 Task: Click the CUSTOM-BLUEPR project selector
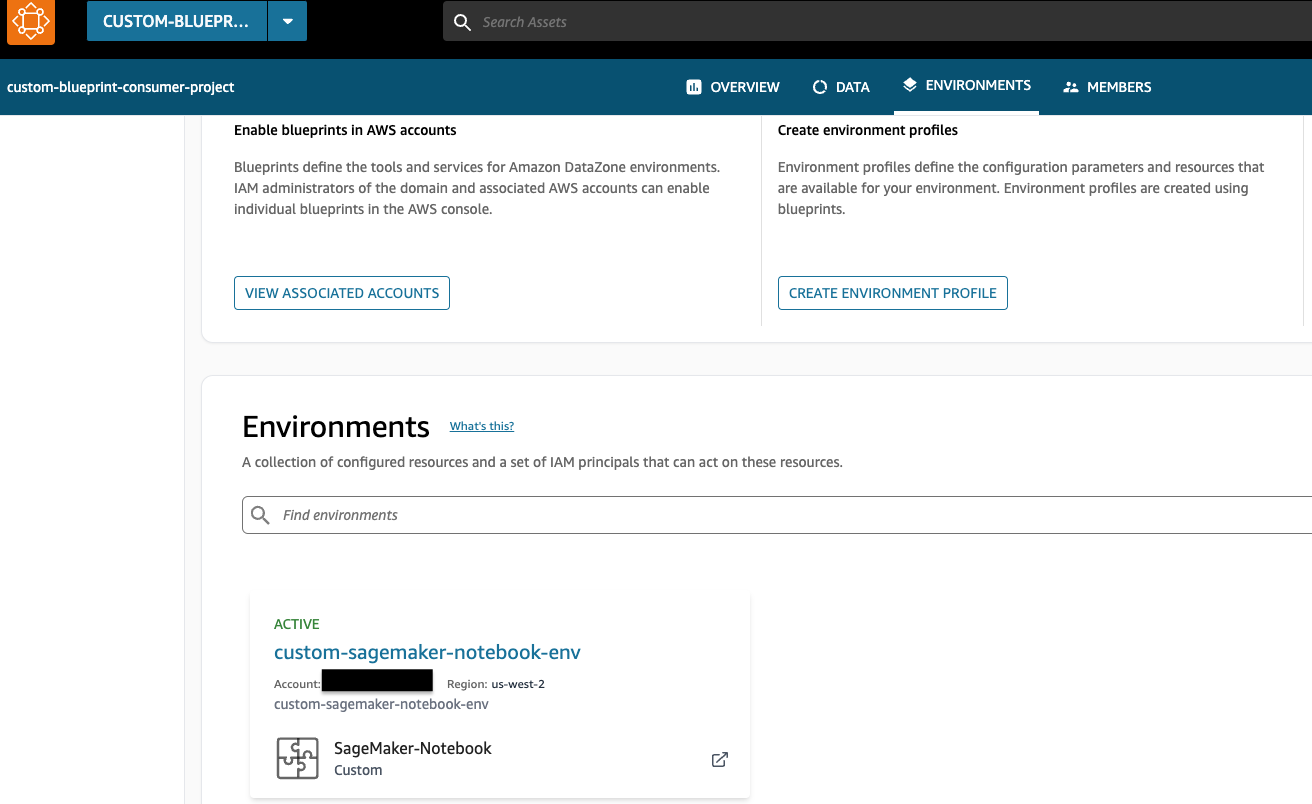tap(177, 20)
